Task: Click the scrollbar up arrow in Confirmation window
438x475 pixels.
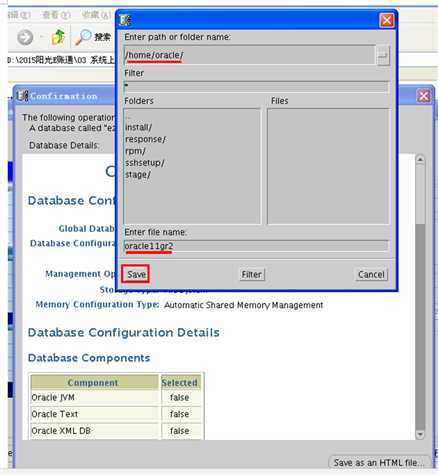Action: [420, 160]
